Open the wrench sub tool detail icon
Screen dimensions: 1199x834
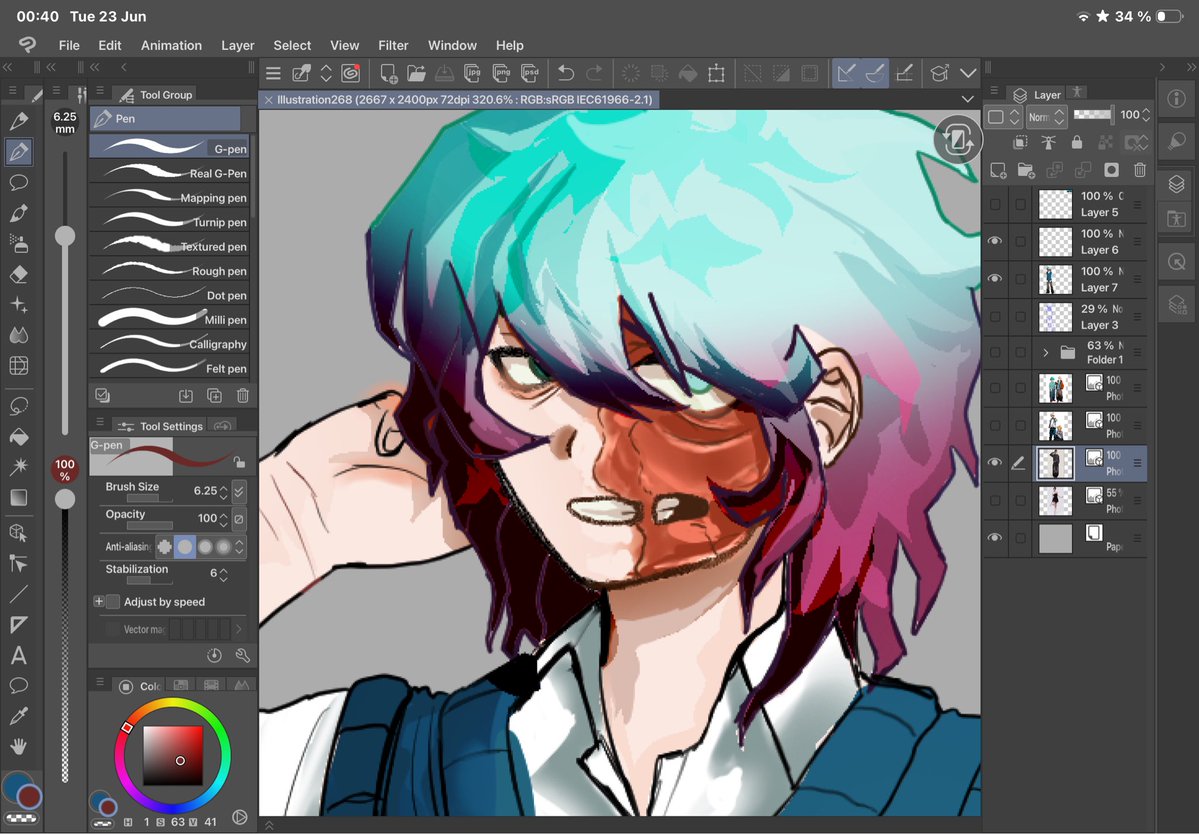(242, 655)
